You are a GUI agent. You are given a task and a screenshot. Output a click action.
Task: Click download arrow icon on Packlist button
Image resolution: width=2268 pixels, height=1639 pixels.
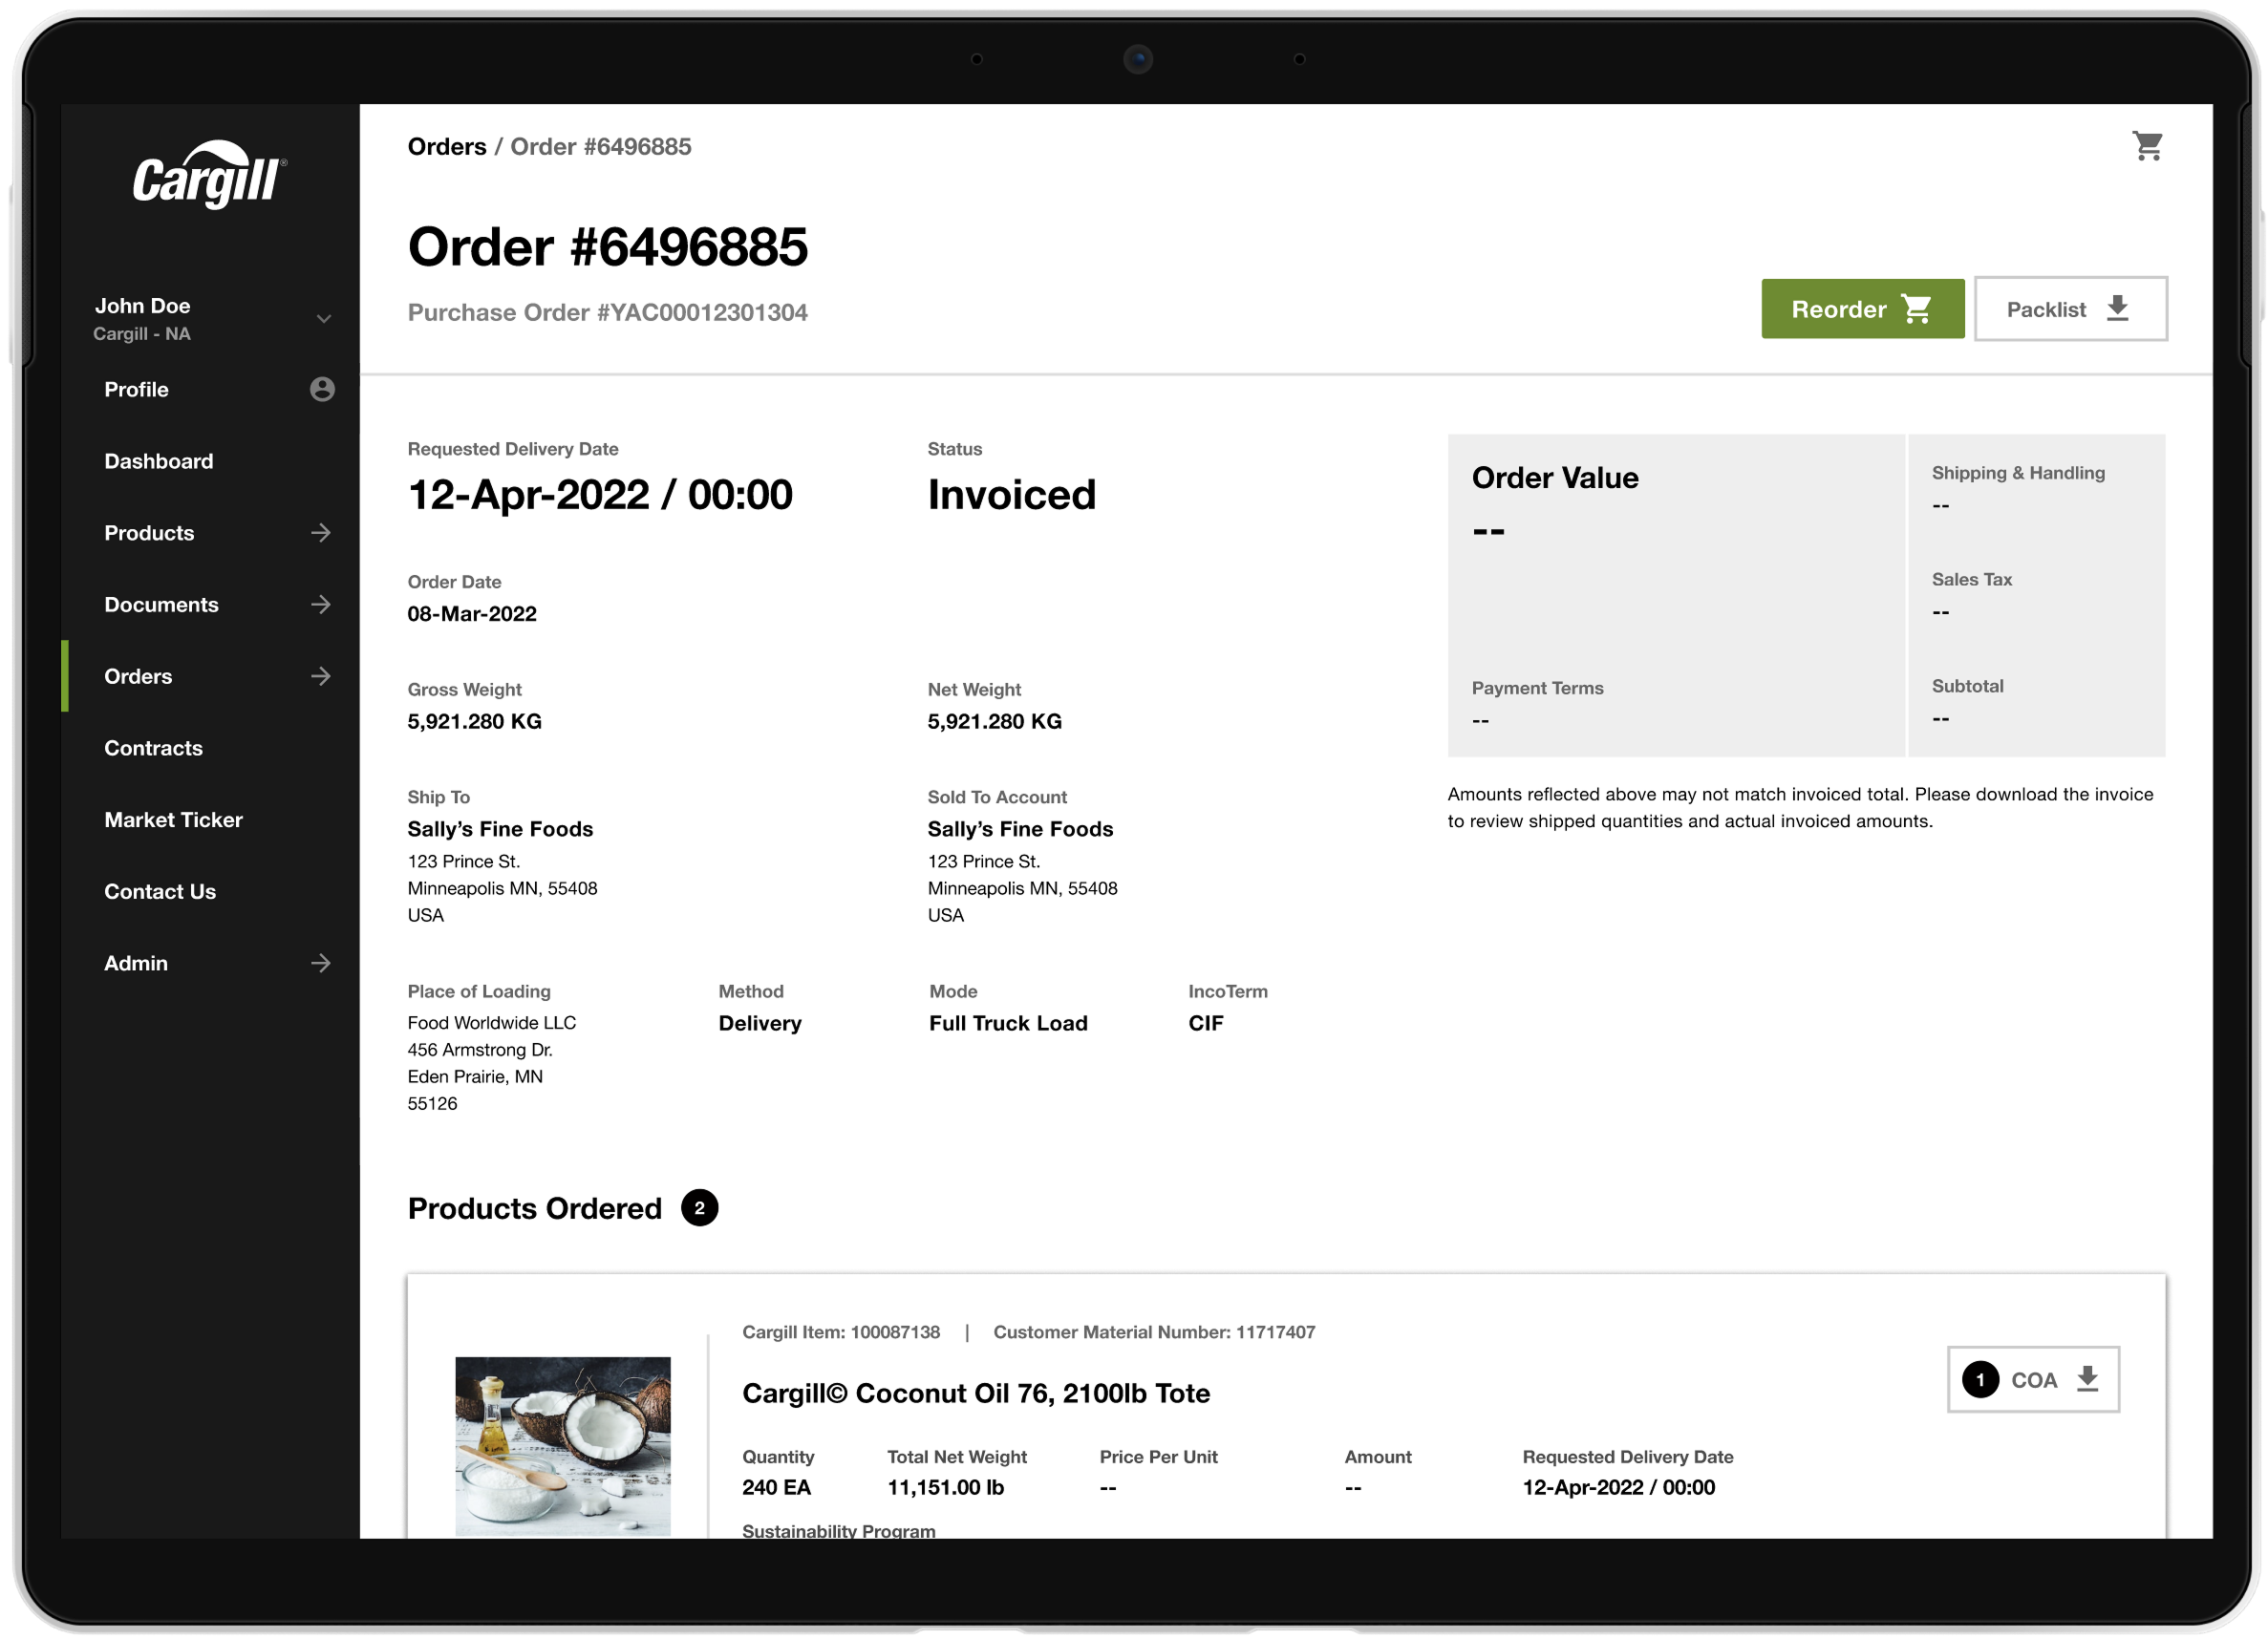pos(2117,308)
